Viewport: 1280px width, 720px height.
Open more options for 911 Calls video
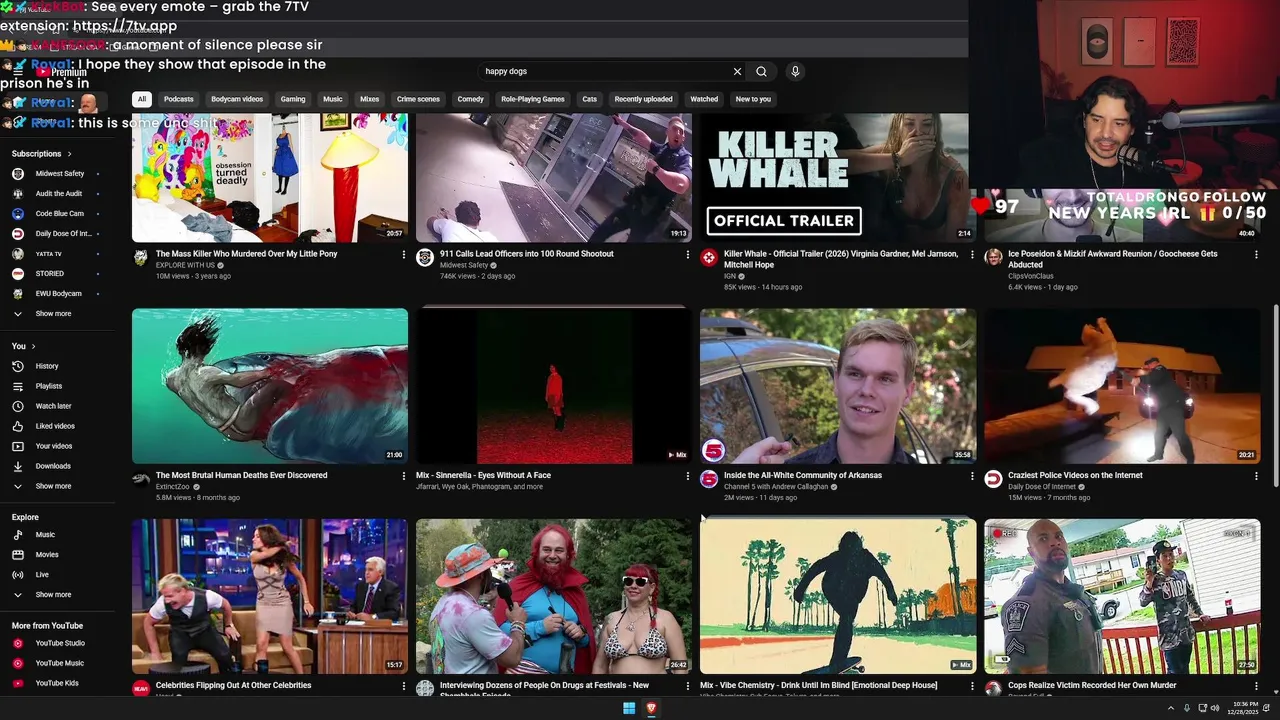point(688,255)
